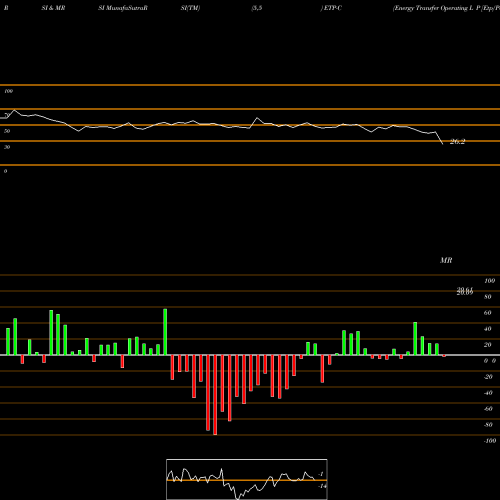Click the "50" label on RSI axis

pyautogui.click(x=7, y=131)
